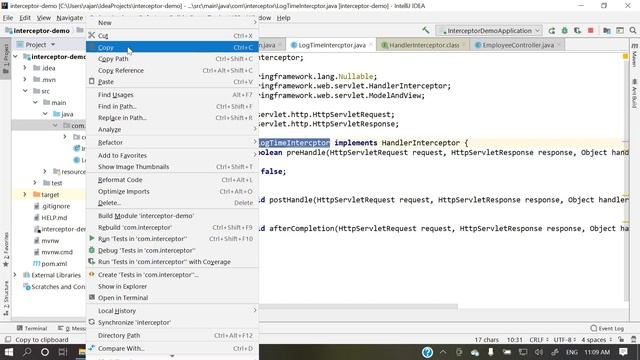Open Project Structure icon in toolbar

tap(607, 31)
